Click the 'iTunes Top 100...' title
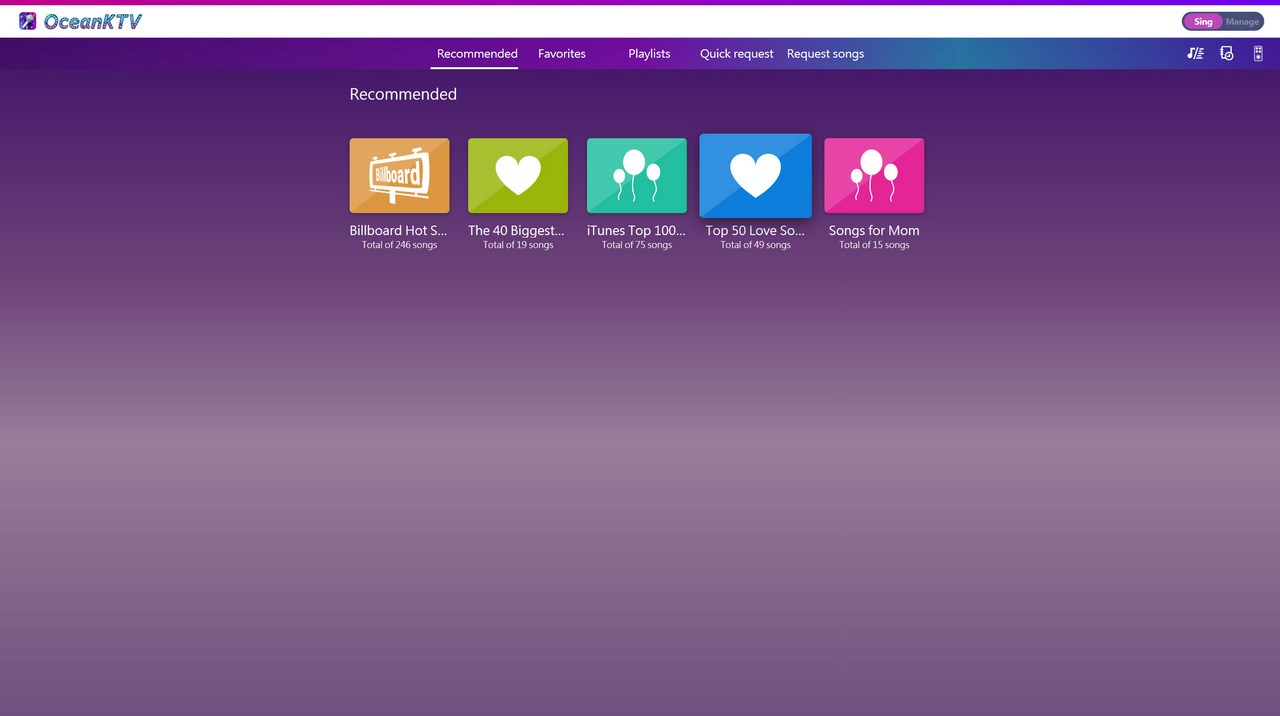 (x=637, y=230)
